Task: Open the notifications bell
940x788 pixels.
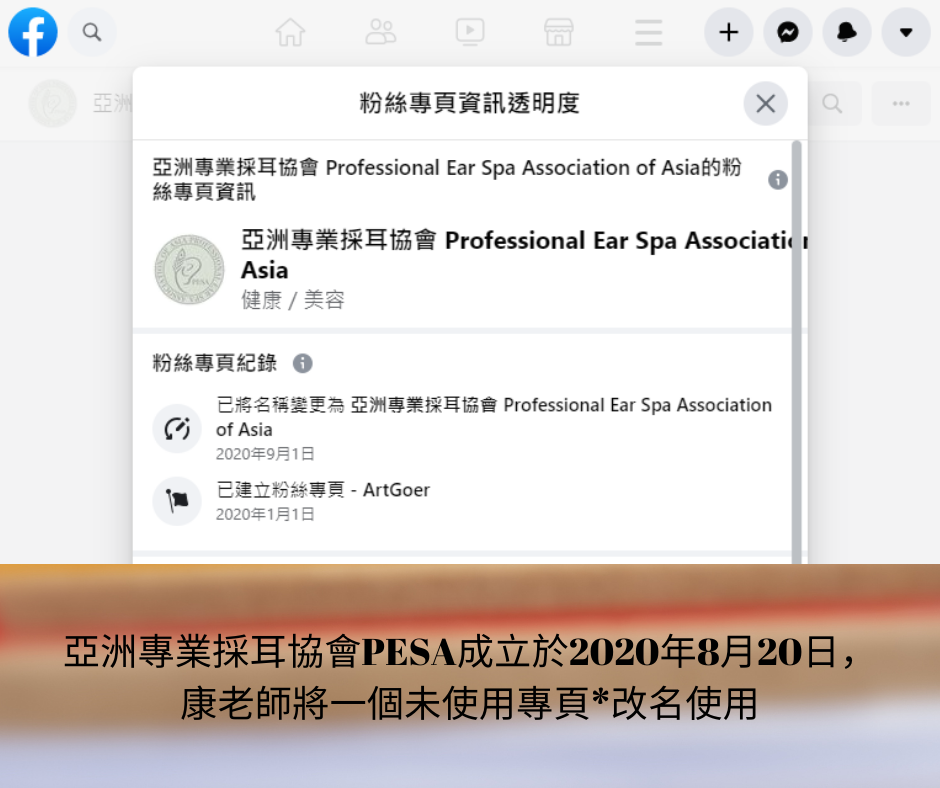Action: click(846, 32)
